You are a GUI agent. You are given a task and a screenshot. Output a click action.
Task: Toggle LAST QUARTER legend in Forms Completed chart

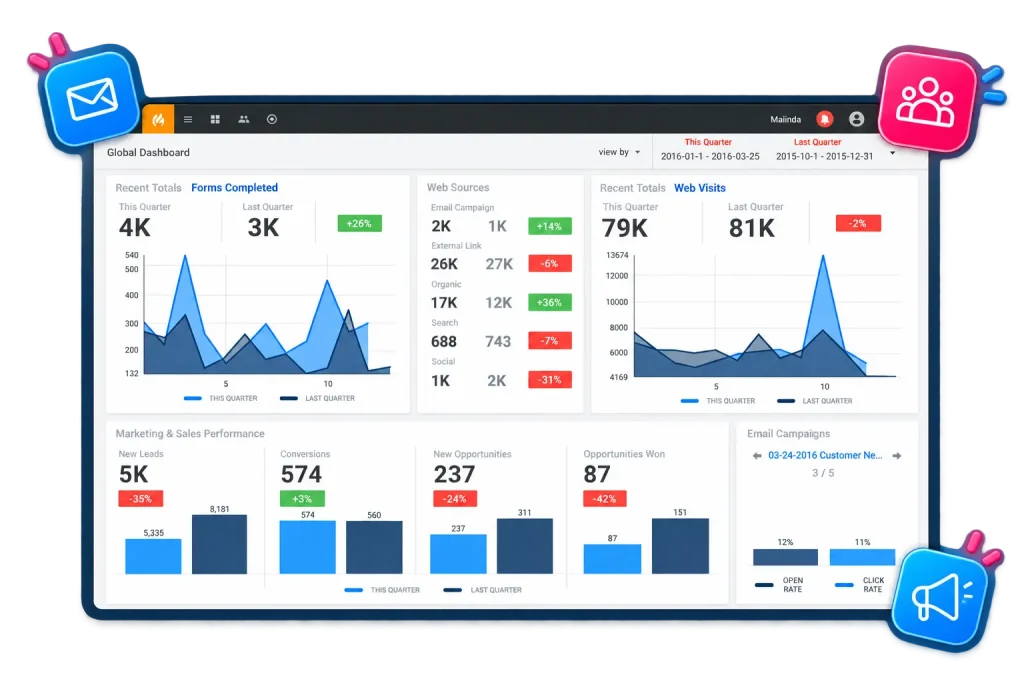(x=317, y=398)
